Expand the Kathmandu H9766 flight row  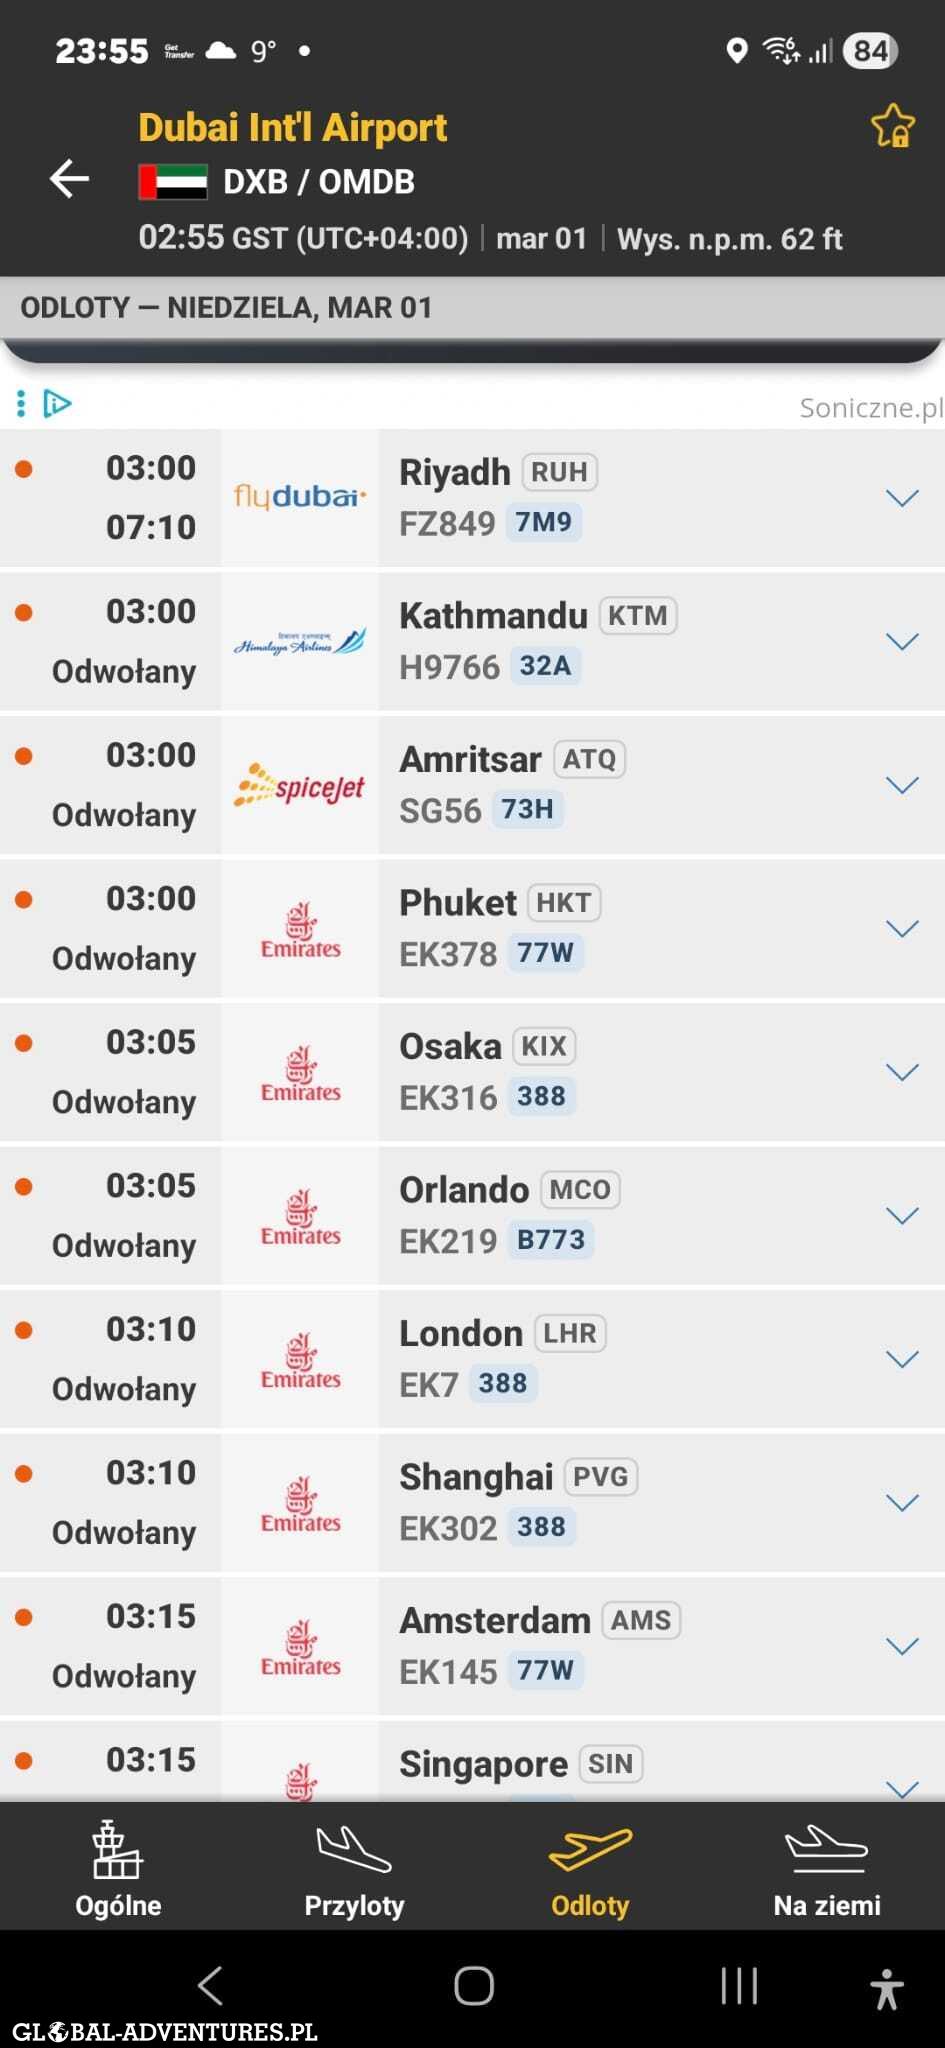click(902, 642)
